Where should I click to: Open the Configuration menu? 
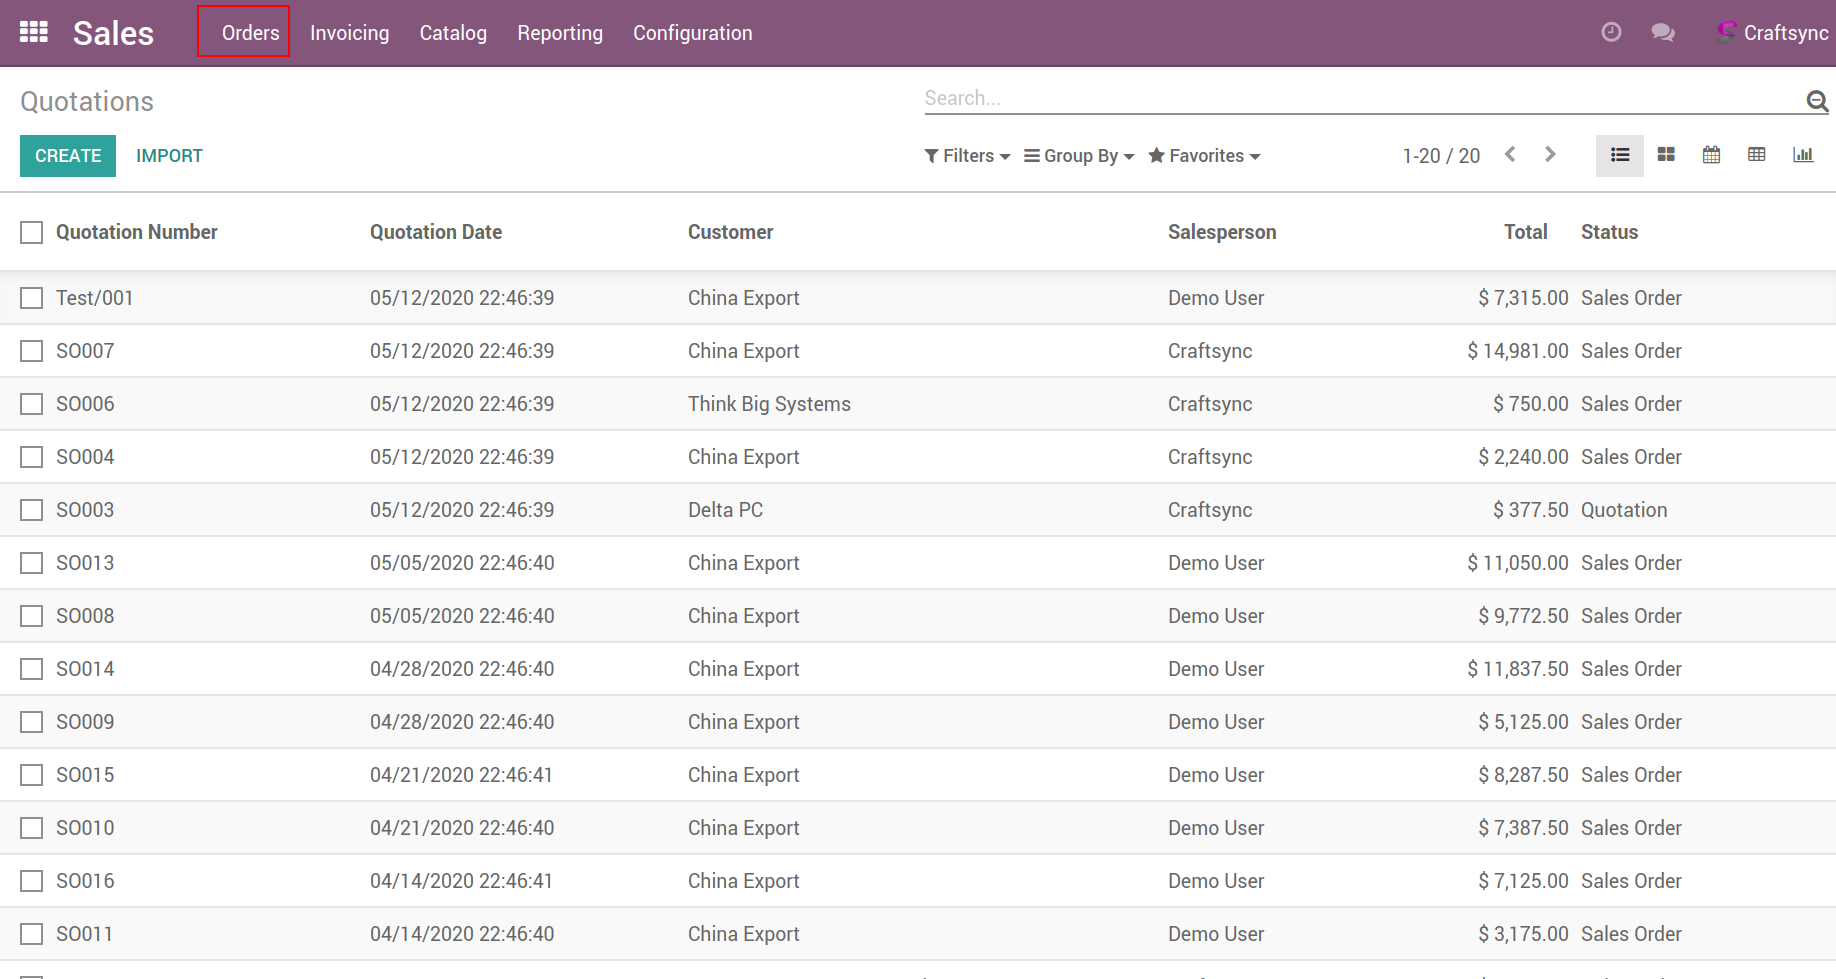tap(692, 33)
